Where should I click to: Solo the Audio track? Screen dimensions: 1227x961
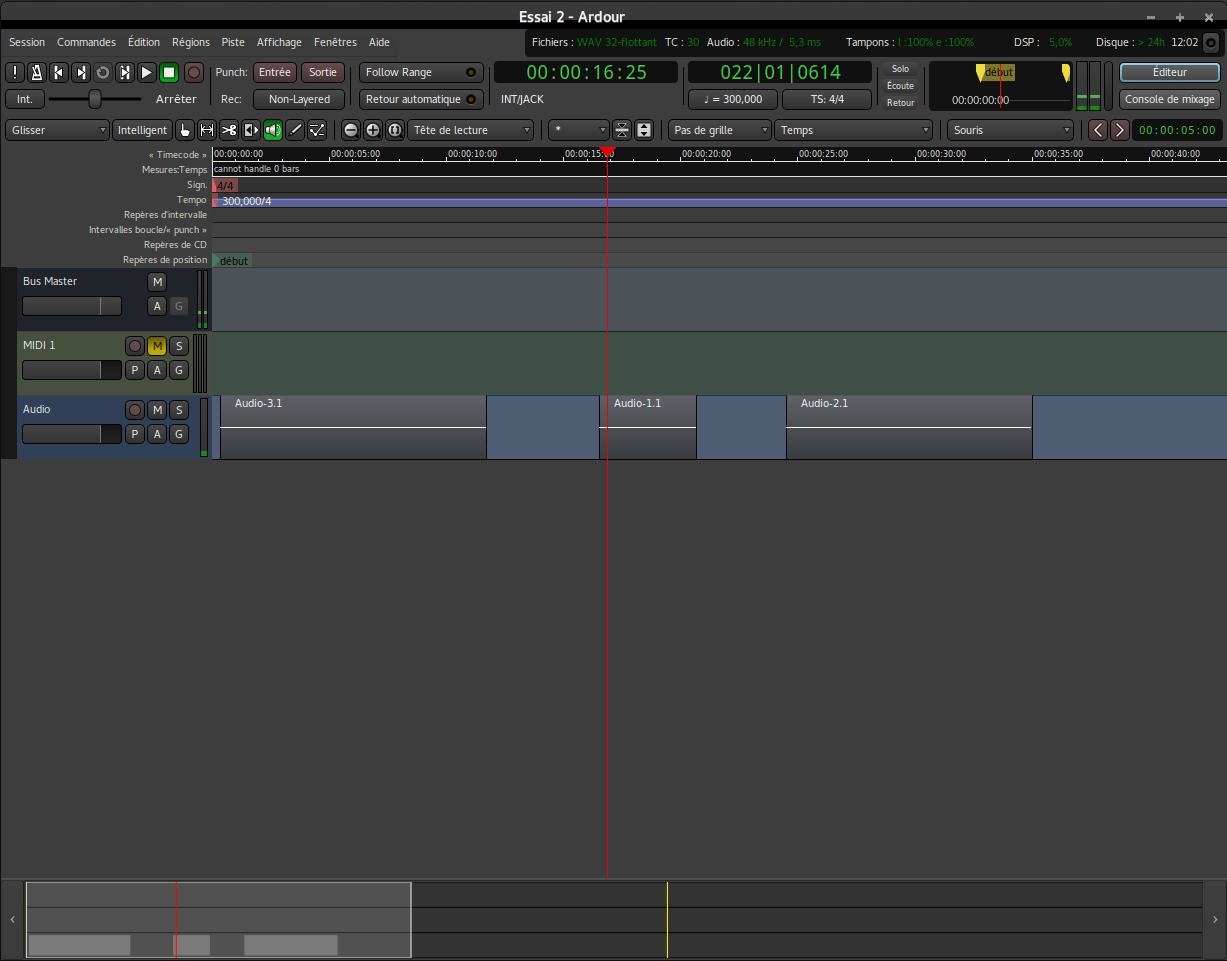click(x=178, y=410)
